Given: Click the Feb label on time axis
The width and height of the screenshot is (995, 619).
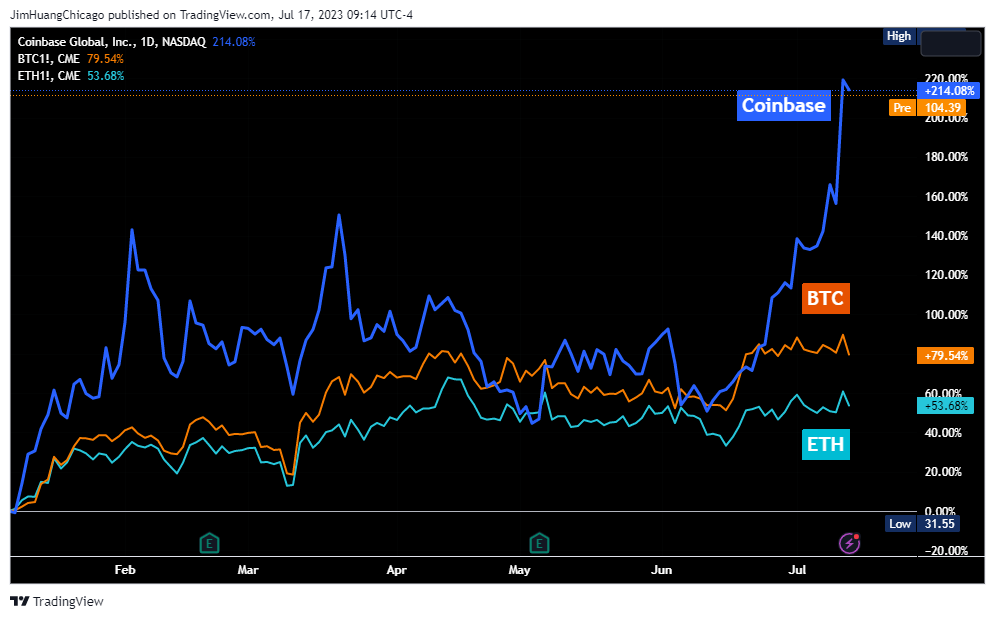Looking at the screenshot, I should click(x=125, y=570).
